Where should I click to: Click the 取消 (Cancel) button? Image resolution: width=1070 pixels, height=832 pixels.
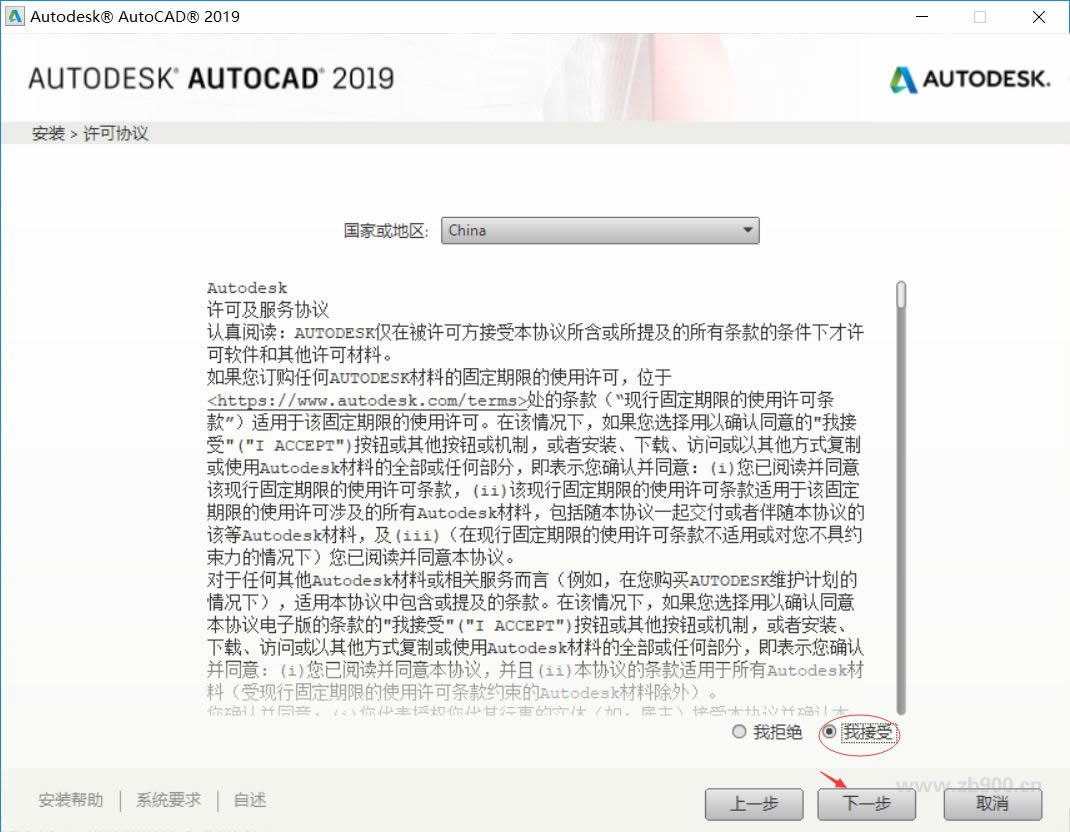(992, 804)
